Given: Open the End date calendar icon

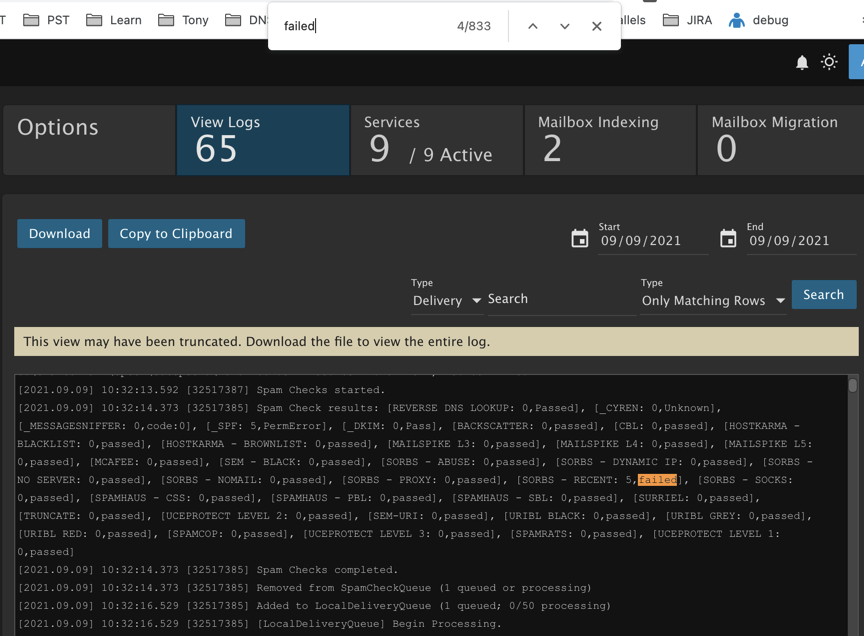Looking at the screenshot, I should click(x=728, y=239).
